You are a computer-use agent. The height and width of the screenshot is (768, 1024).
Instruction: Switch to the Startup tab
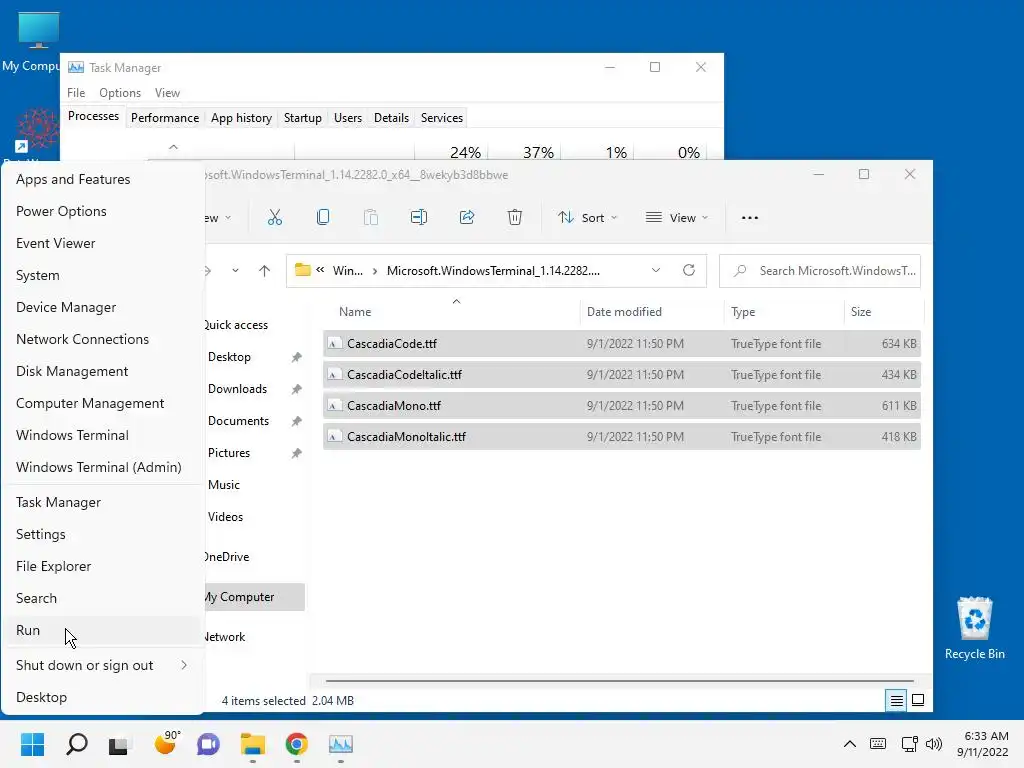[x=302, y=118]
